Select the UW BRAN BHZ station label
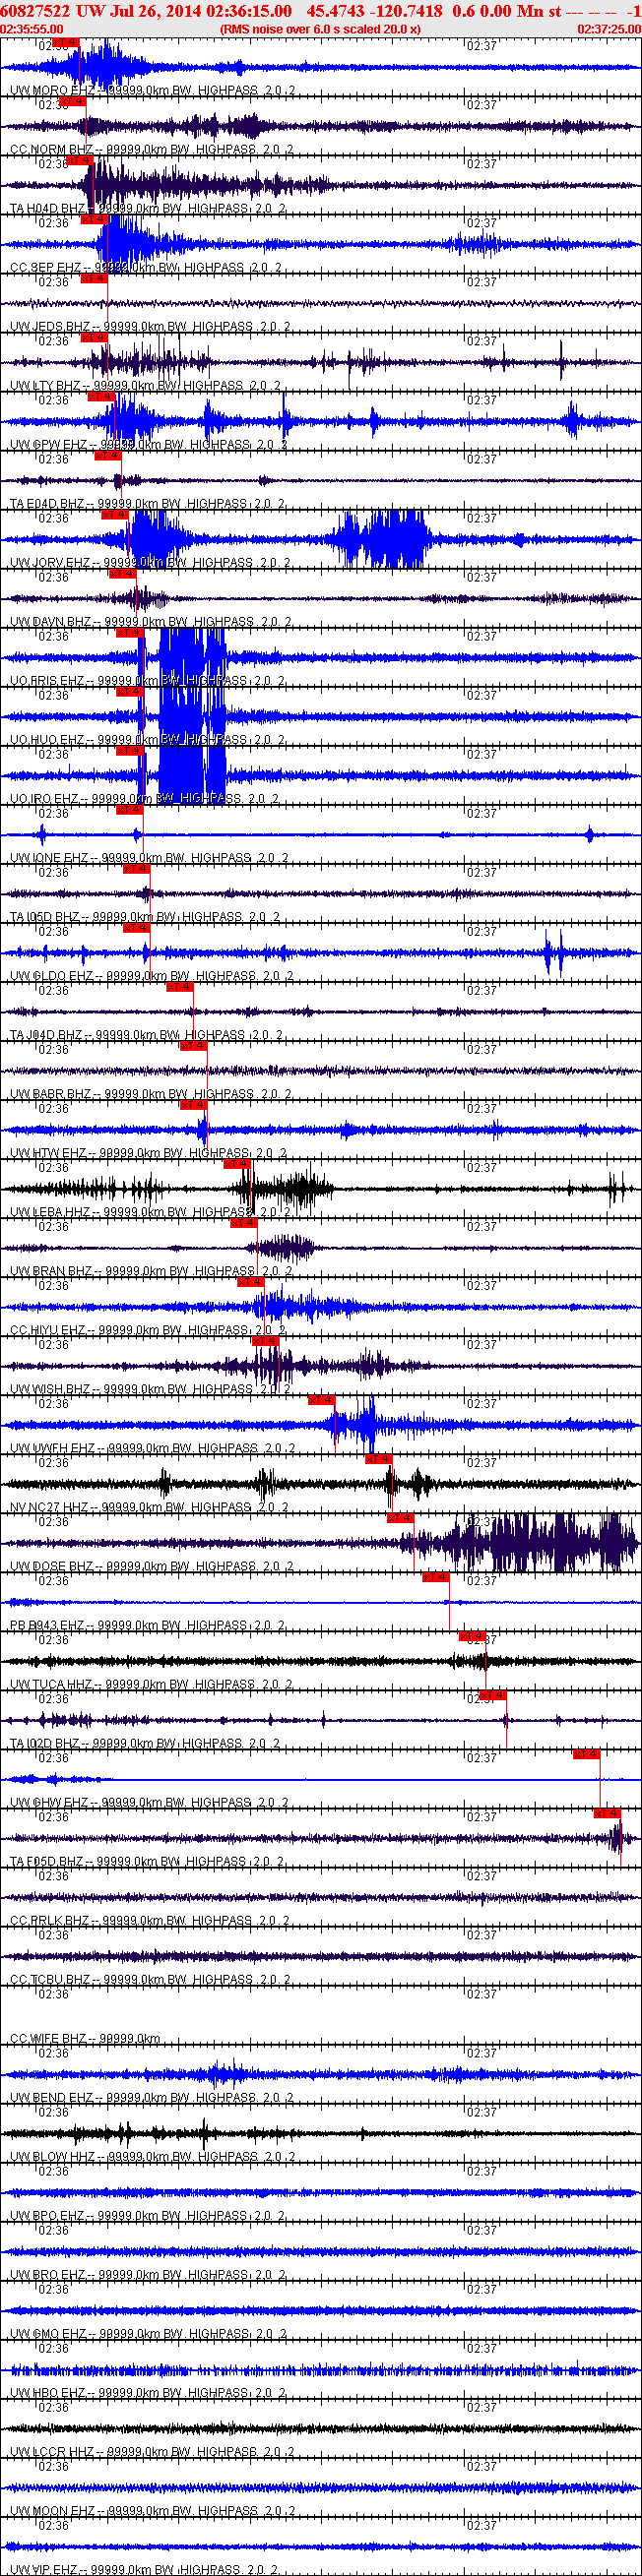The height and width of the screenshot is (2576, 642). (x=153, y=1271)
